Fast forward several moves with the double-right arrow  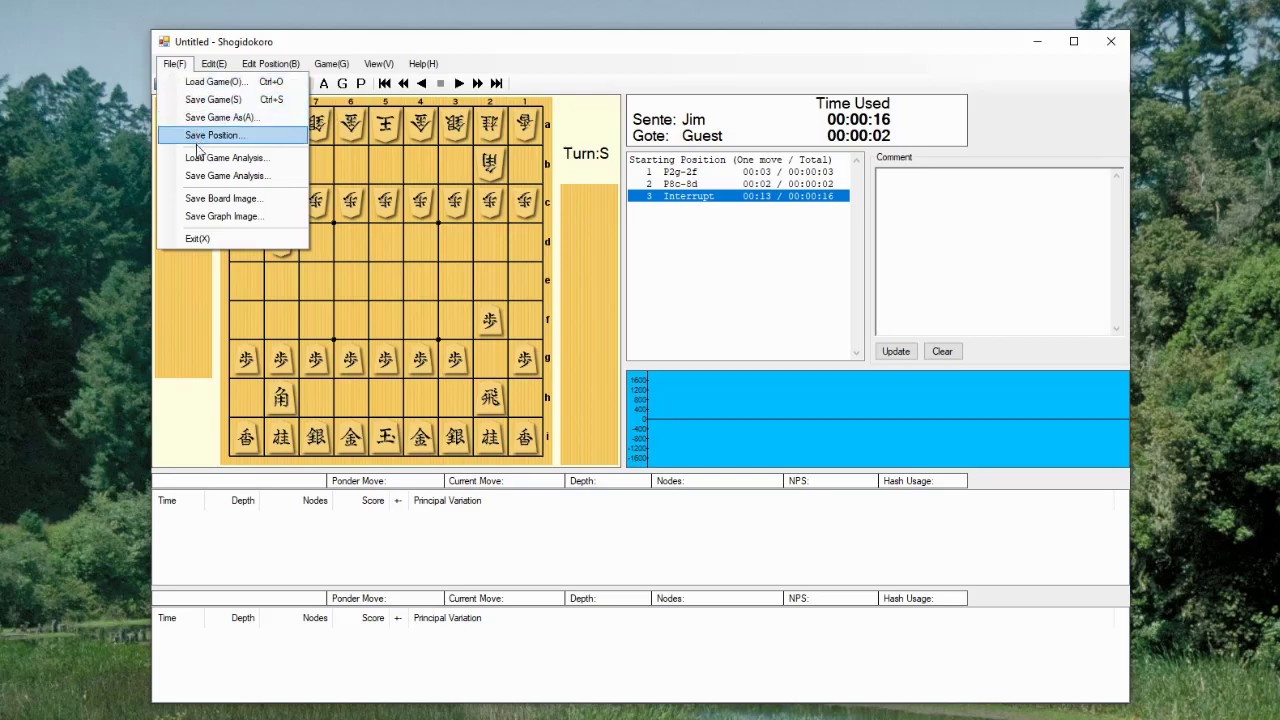pyautogui.click(x=477, y=84)
